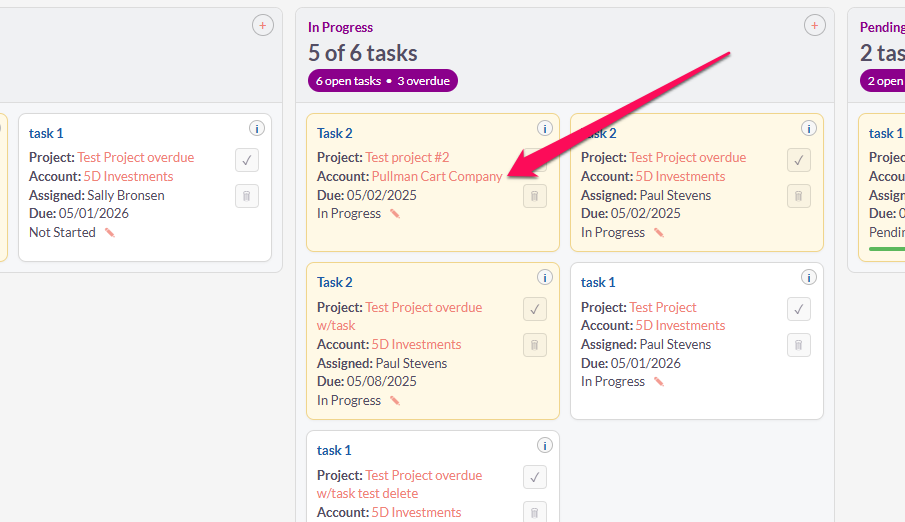Delete the task due 05/08/2025 via trash icon
The height and width of the screenshot is (522, 905).
[x=535, y=345]
